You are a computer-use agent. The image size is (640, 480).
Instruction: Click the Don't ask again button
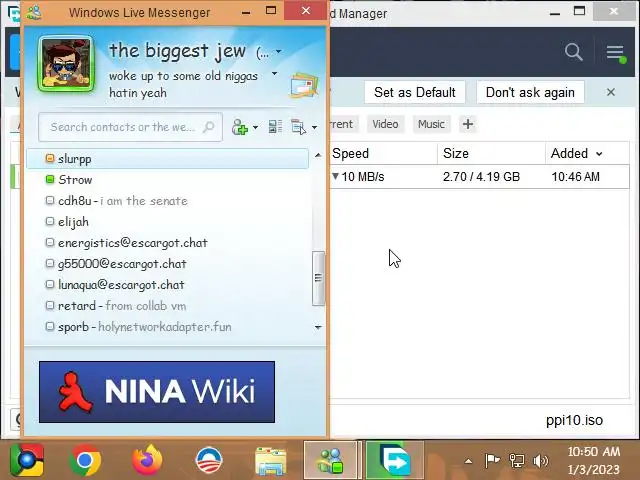click(530, 92)
